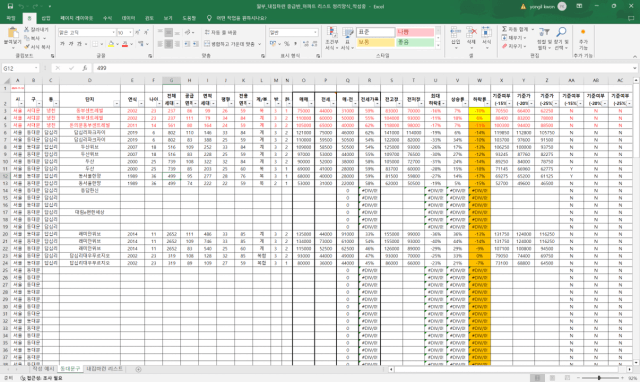Toggle wrap text (자동 줄 바꿈)
Image resolution: width=640 pixels, height=382 pixels.
(x=220, y=32)
